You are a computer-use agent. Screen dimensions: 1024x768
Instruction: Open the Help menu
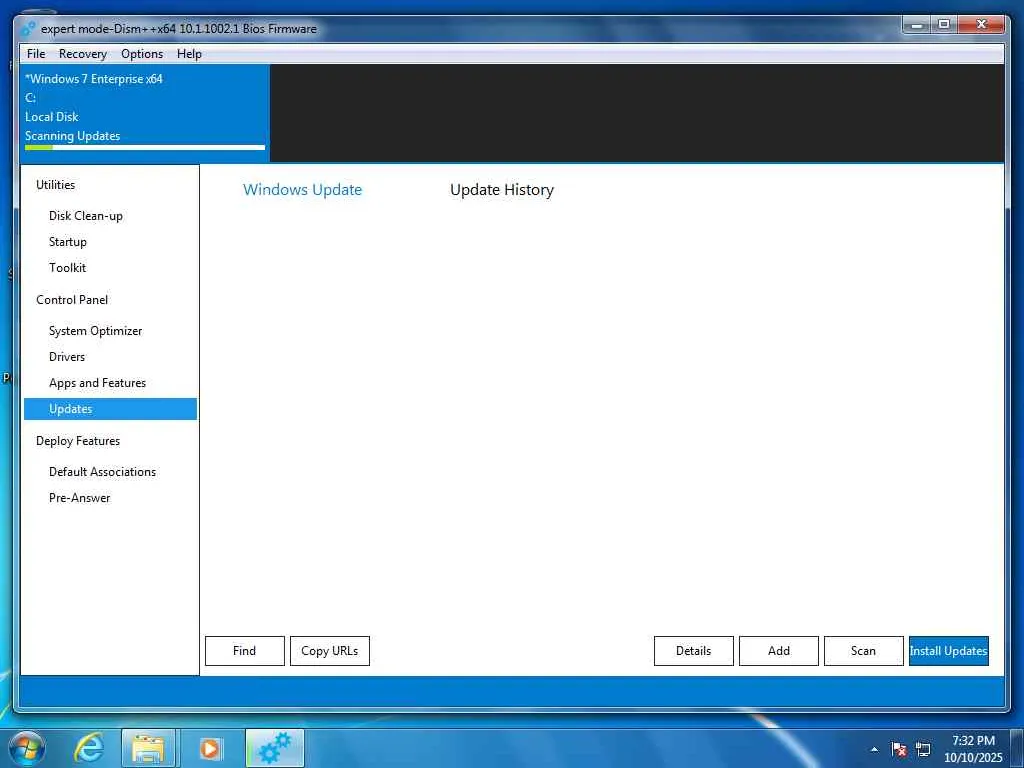[x=189, y=54]
